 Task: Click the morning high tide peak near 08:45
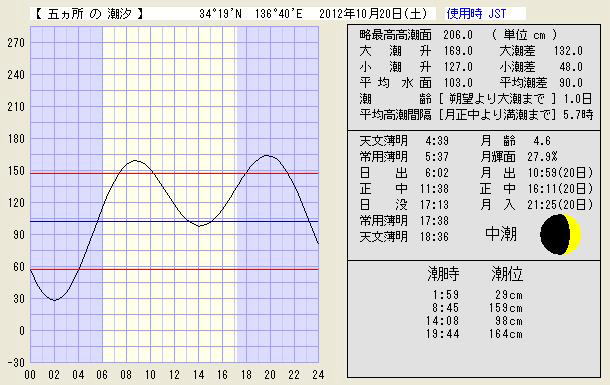coord(135,160)
